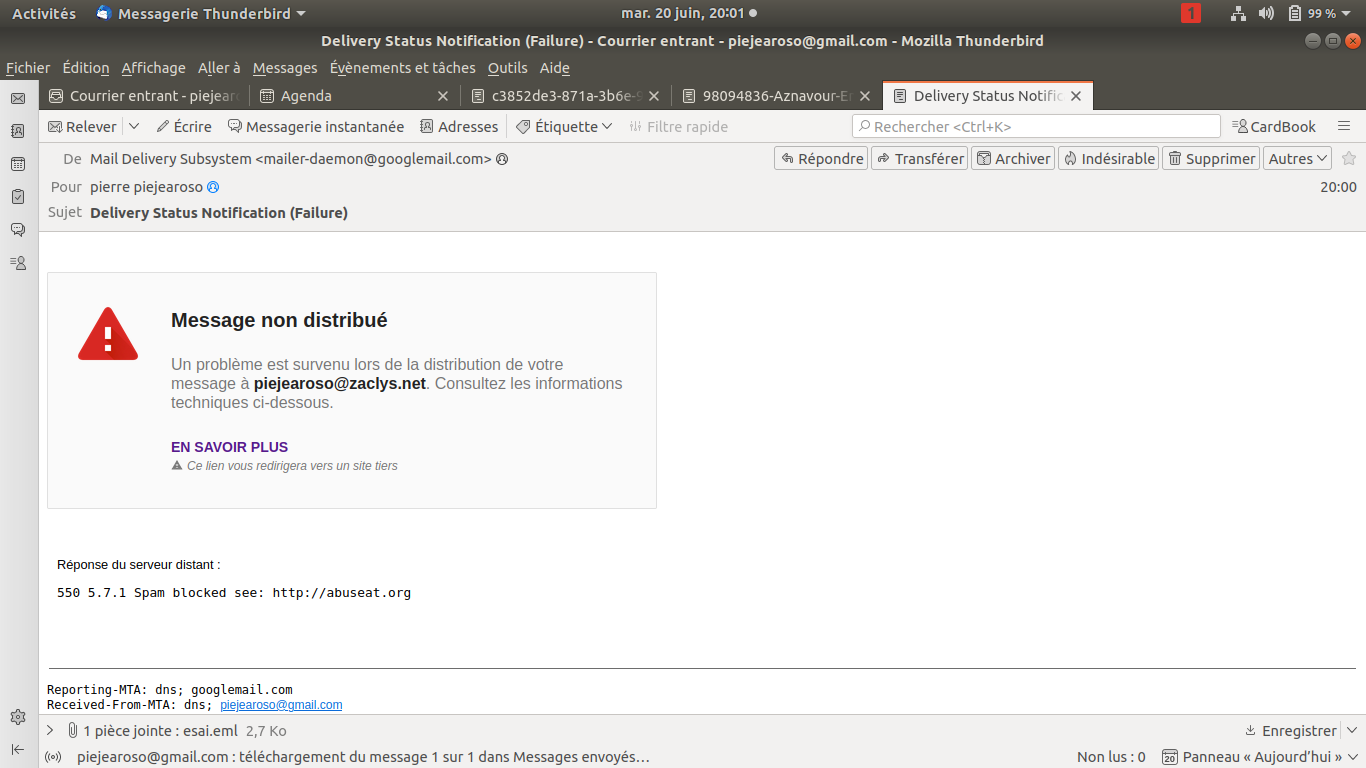The image size is (1366, 768).
Task: Toggle the Filtre rapide bar
Action: click(678, 127)
